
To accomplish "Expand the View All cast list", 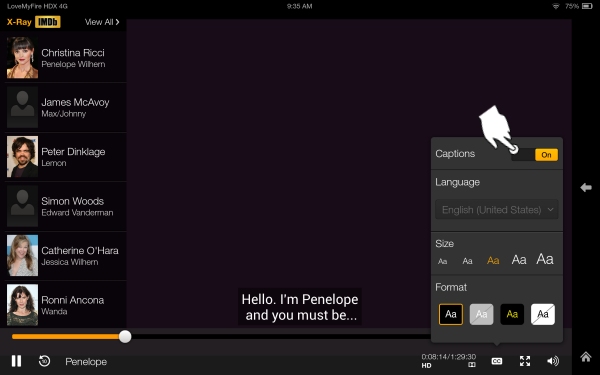I will click(x=102, y=22).
